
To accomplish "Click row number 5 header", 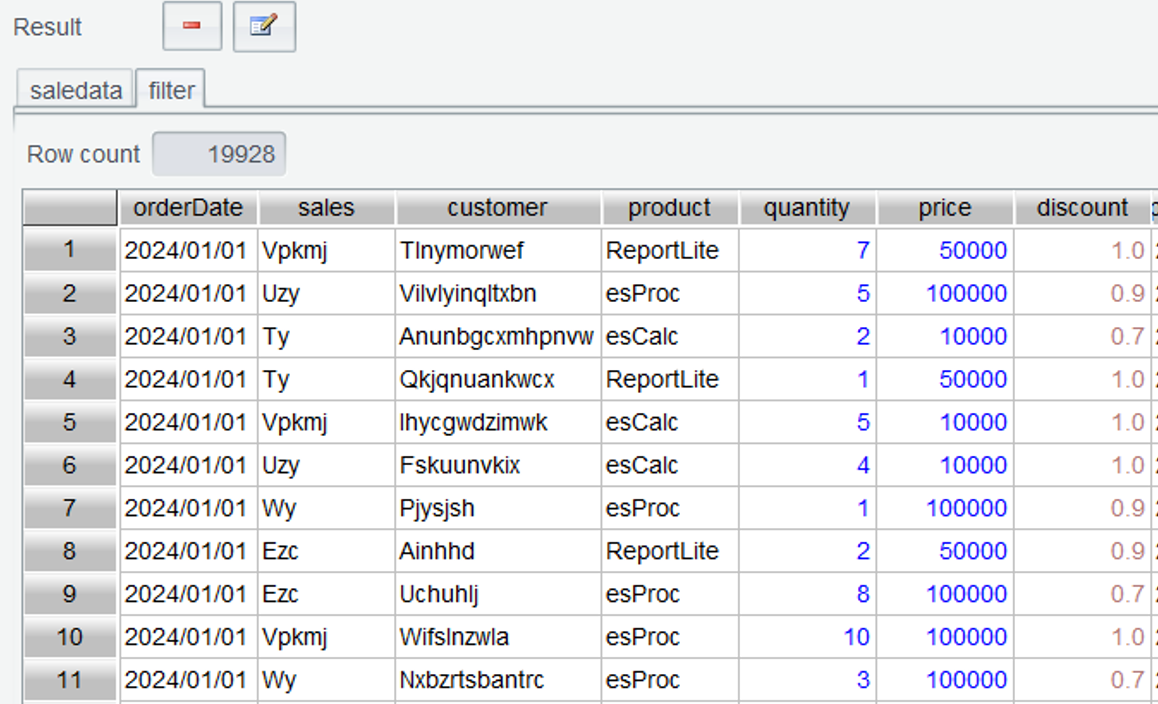I will pos(69,422).
